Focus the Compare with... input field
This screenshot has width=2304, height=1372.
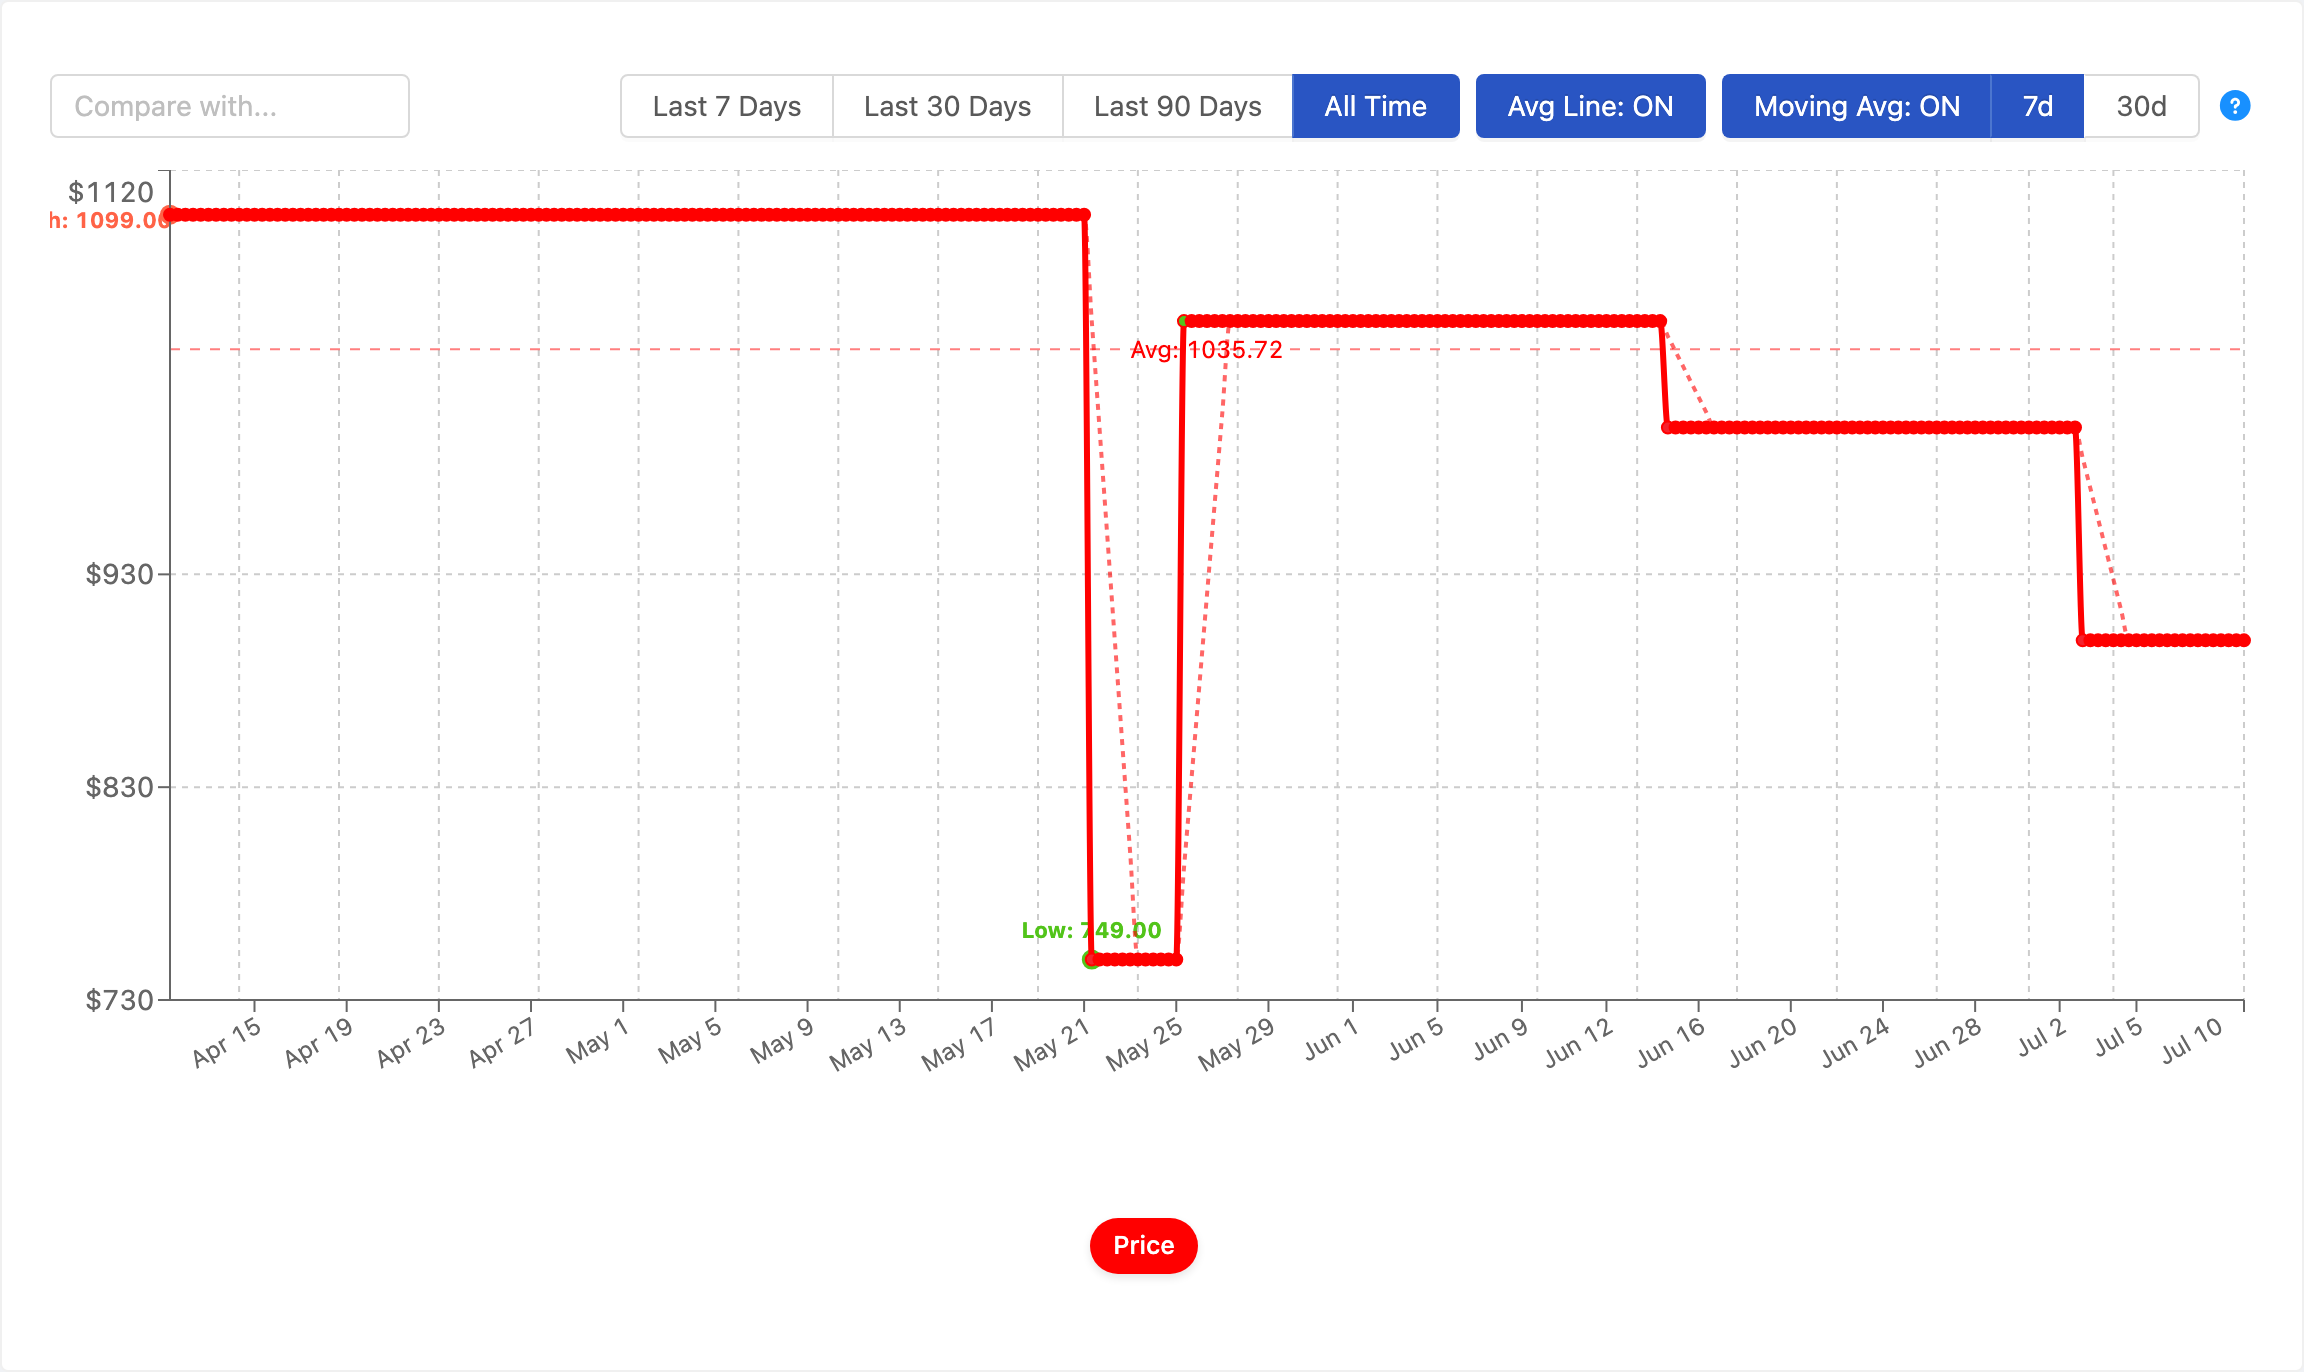[x=230, y=106]
